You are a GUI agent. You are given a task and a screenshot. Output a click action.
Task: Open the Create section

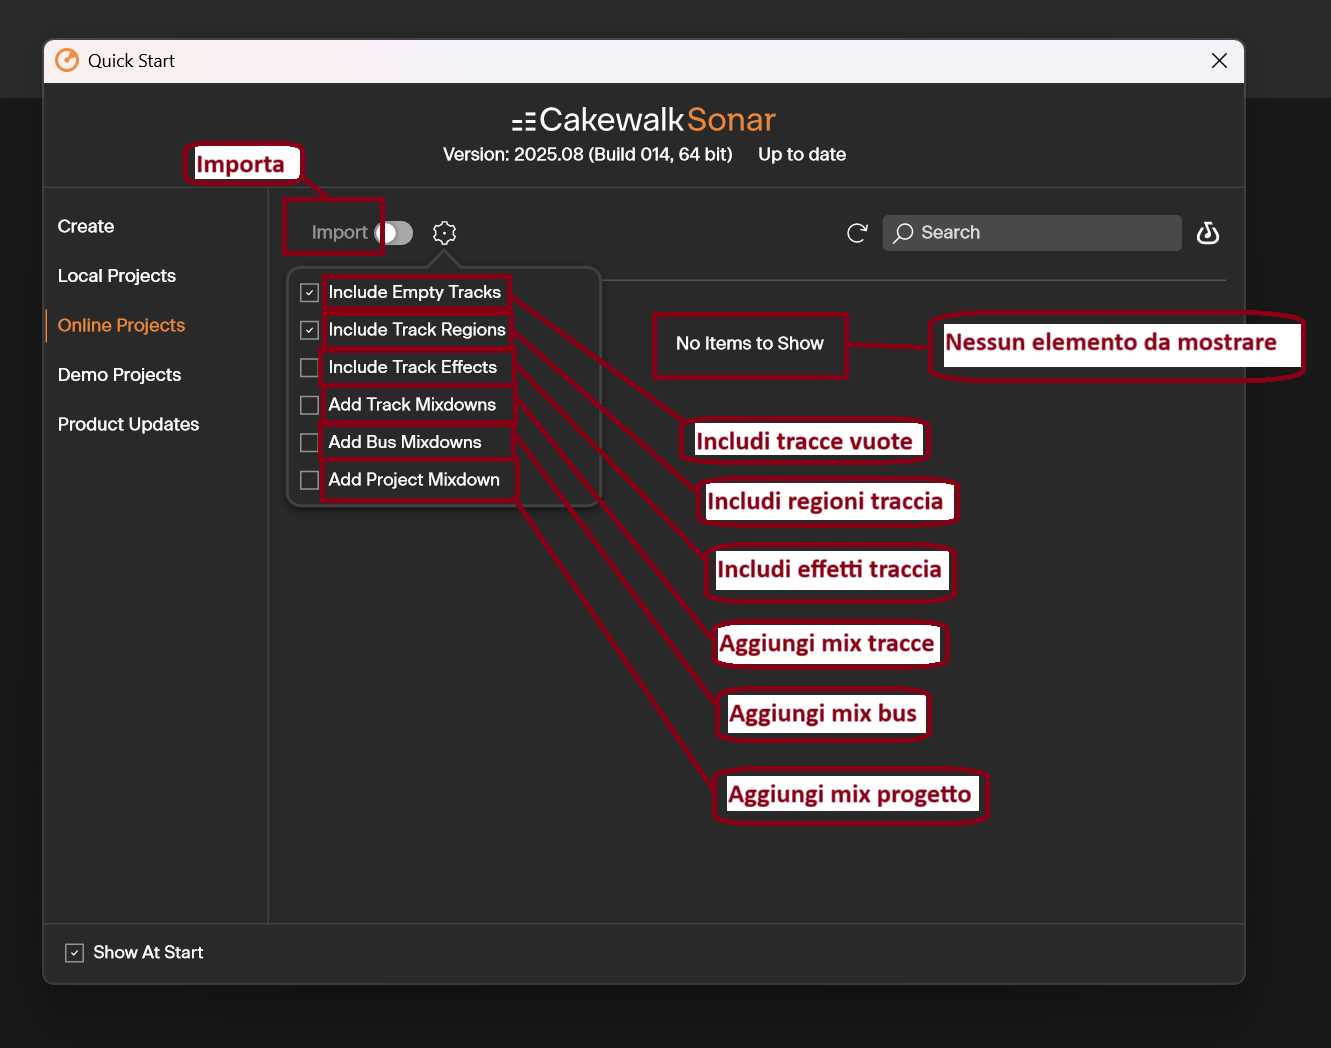[x=86, y=227]
